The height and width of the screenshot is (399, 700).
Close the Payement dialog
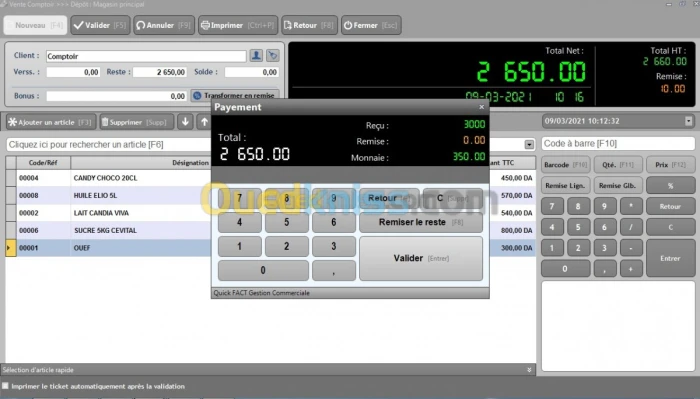pyautogui.click(x=481, y=107)
